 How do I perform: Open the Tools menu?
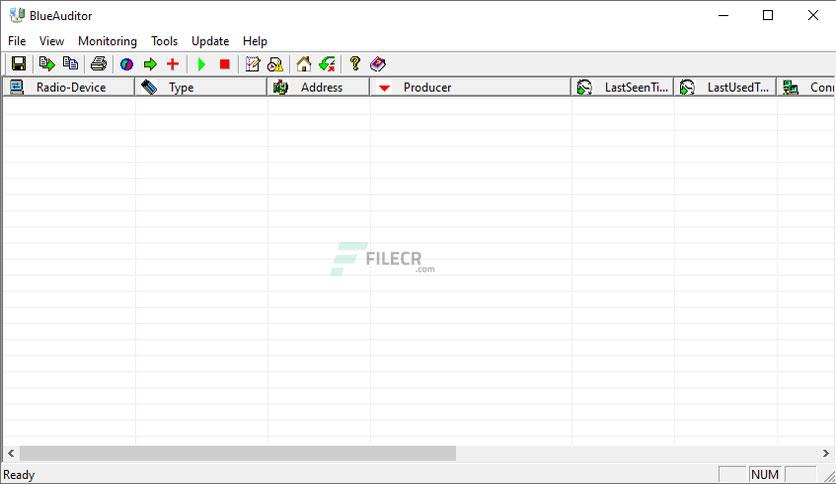(x=164, y=41)
